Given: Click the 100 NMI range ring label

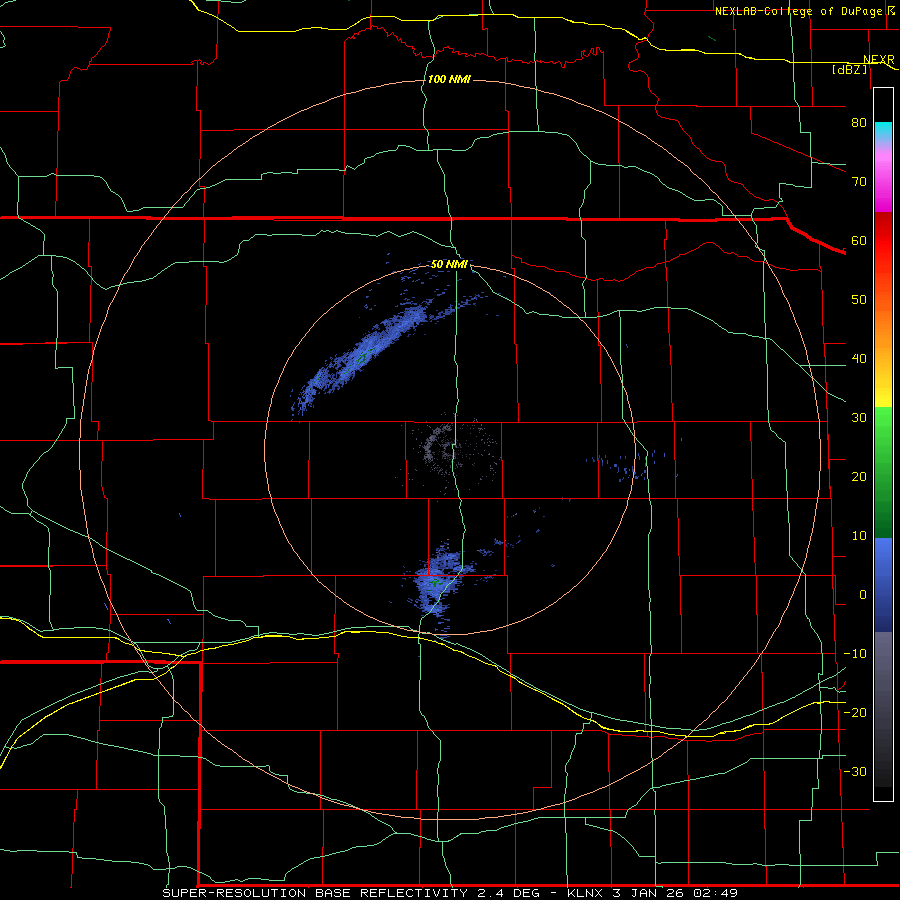Looking at the screenshot, I should coord(449,79).
